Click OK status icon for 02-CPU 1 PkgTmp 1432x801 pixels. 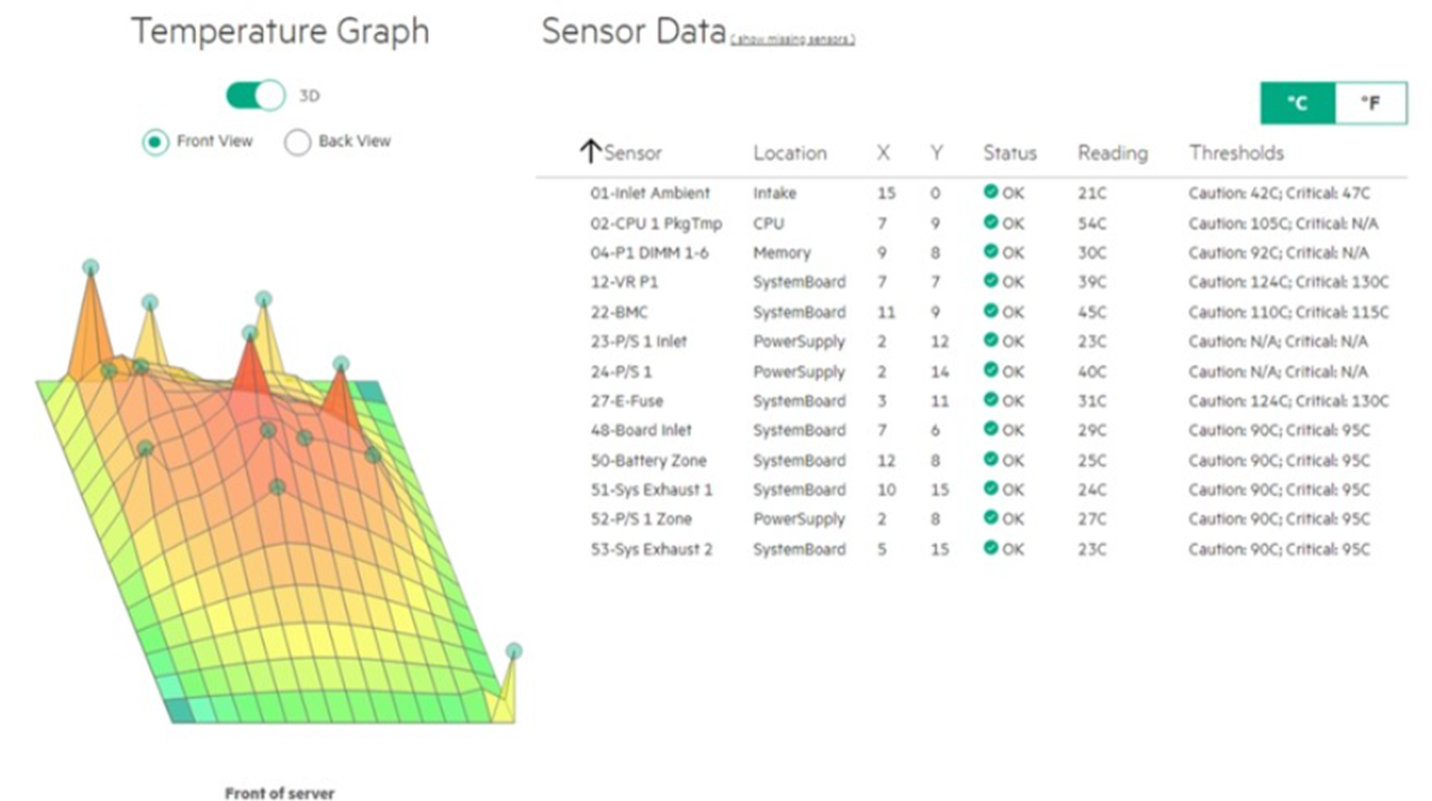pos(991,222)
